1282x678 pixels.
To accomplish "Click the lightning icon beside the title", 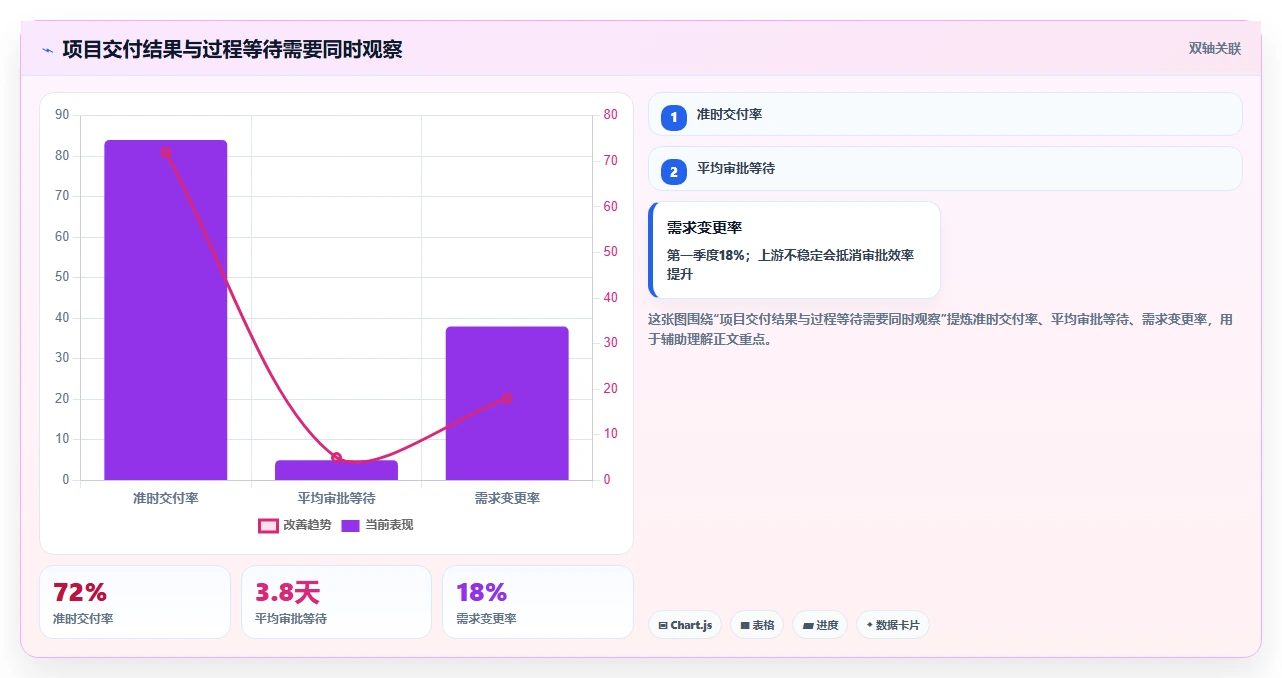I will (x=47, y=50).
